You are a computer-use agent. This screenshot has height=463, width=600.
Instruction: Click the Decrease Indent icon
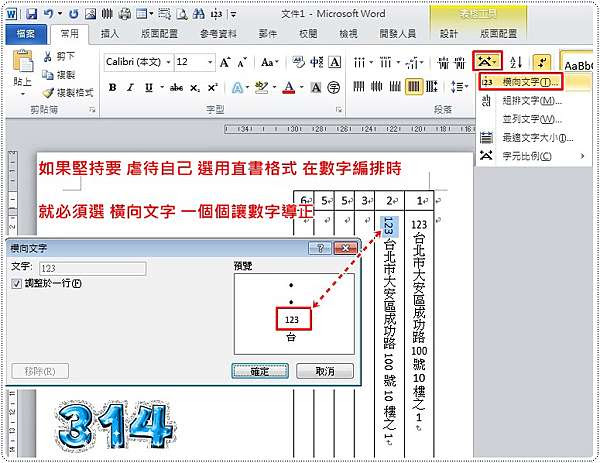coord(443,62)
